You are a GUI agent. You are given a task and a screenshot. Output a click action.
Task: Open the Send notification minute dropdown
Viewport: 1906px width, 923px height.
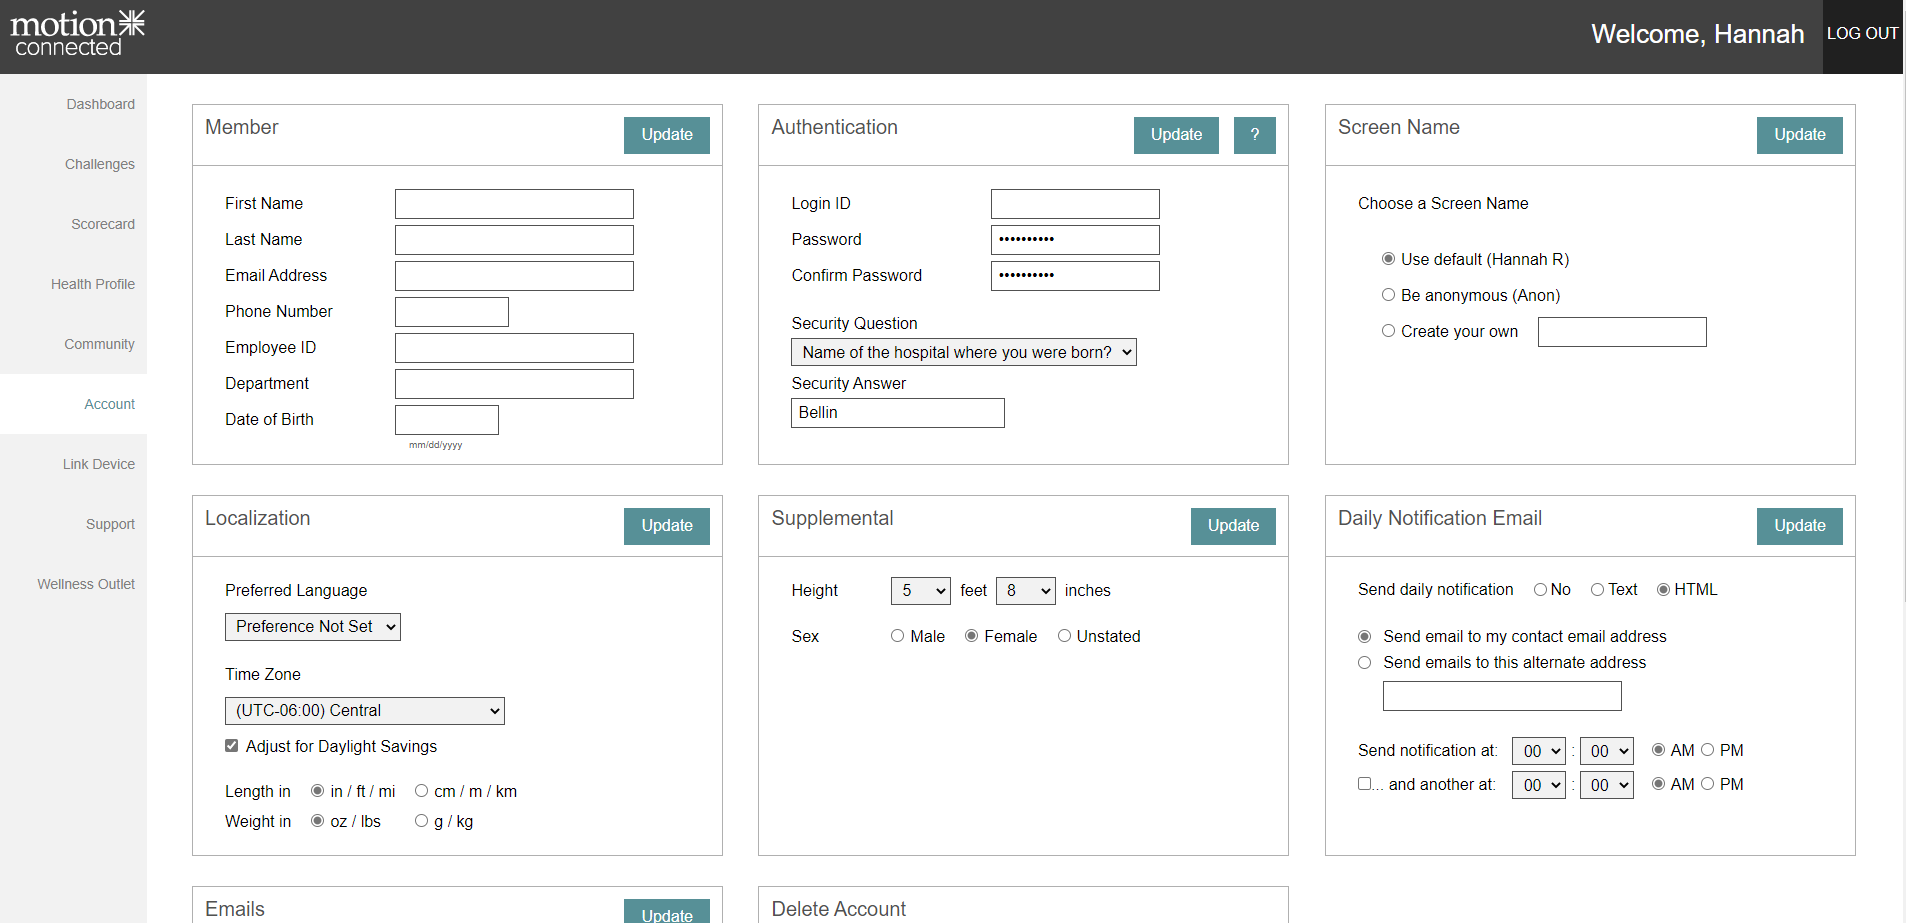[1606, 751]
